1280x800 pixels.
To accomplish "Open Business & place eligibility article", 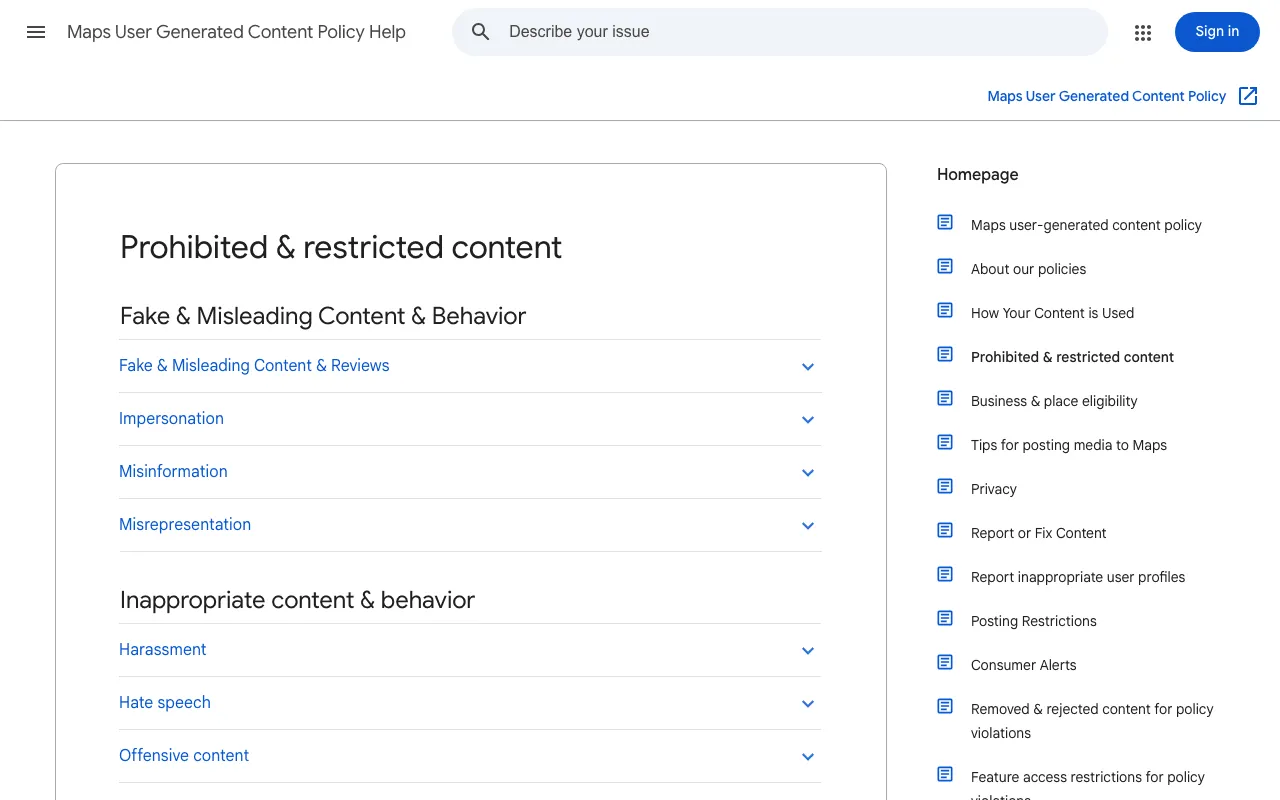I will [x=1054, y=401].
